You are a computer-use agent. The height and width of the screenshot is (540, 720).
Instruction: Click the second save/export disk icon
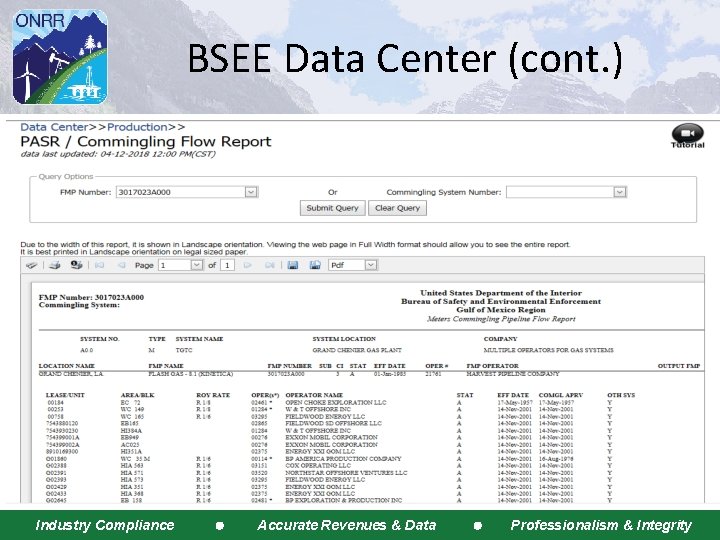[x=315, y=265]
